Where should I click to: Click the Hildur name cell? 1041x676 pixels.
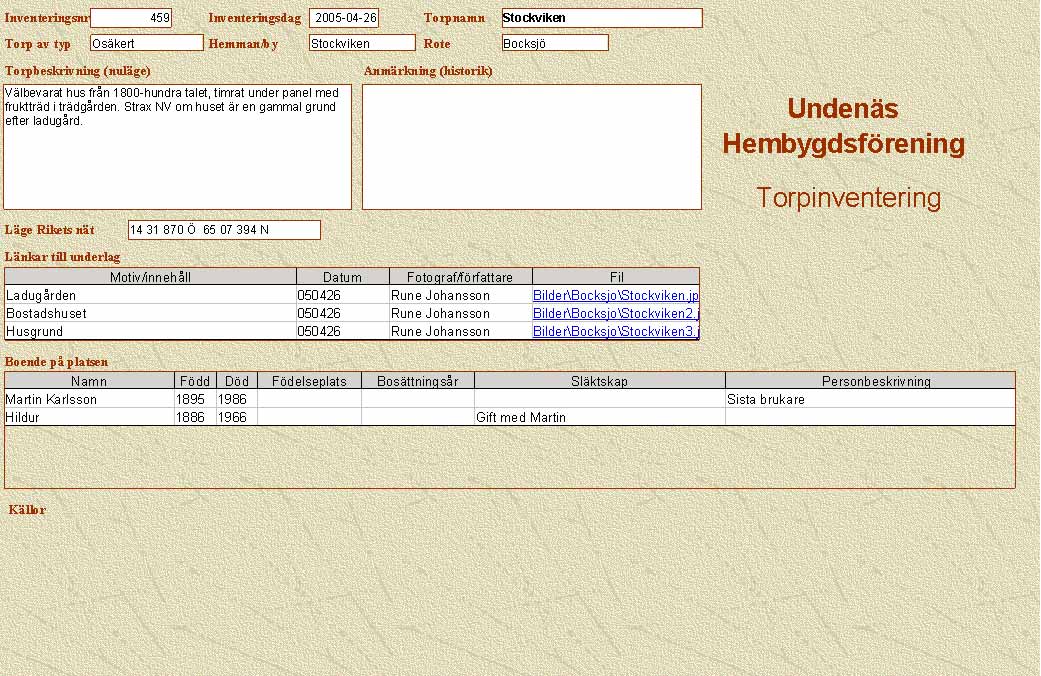coord(88,418)
